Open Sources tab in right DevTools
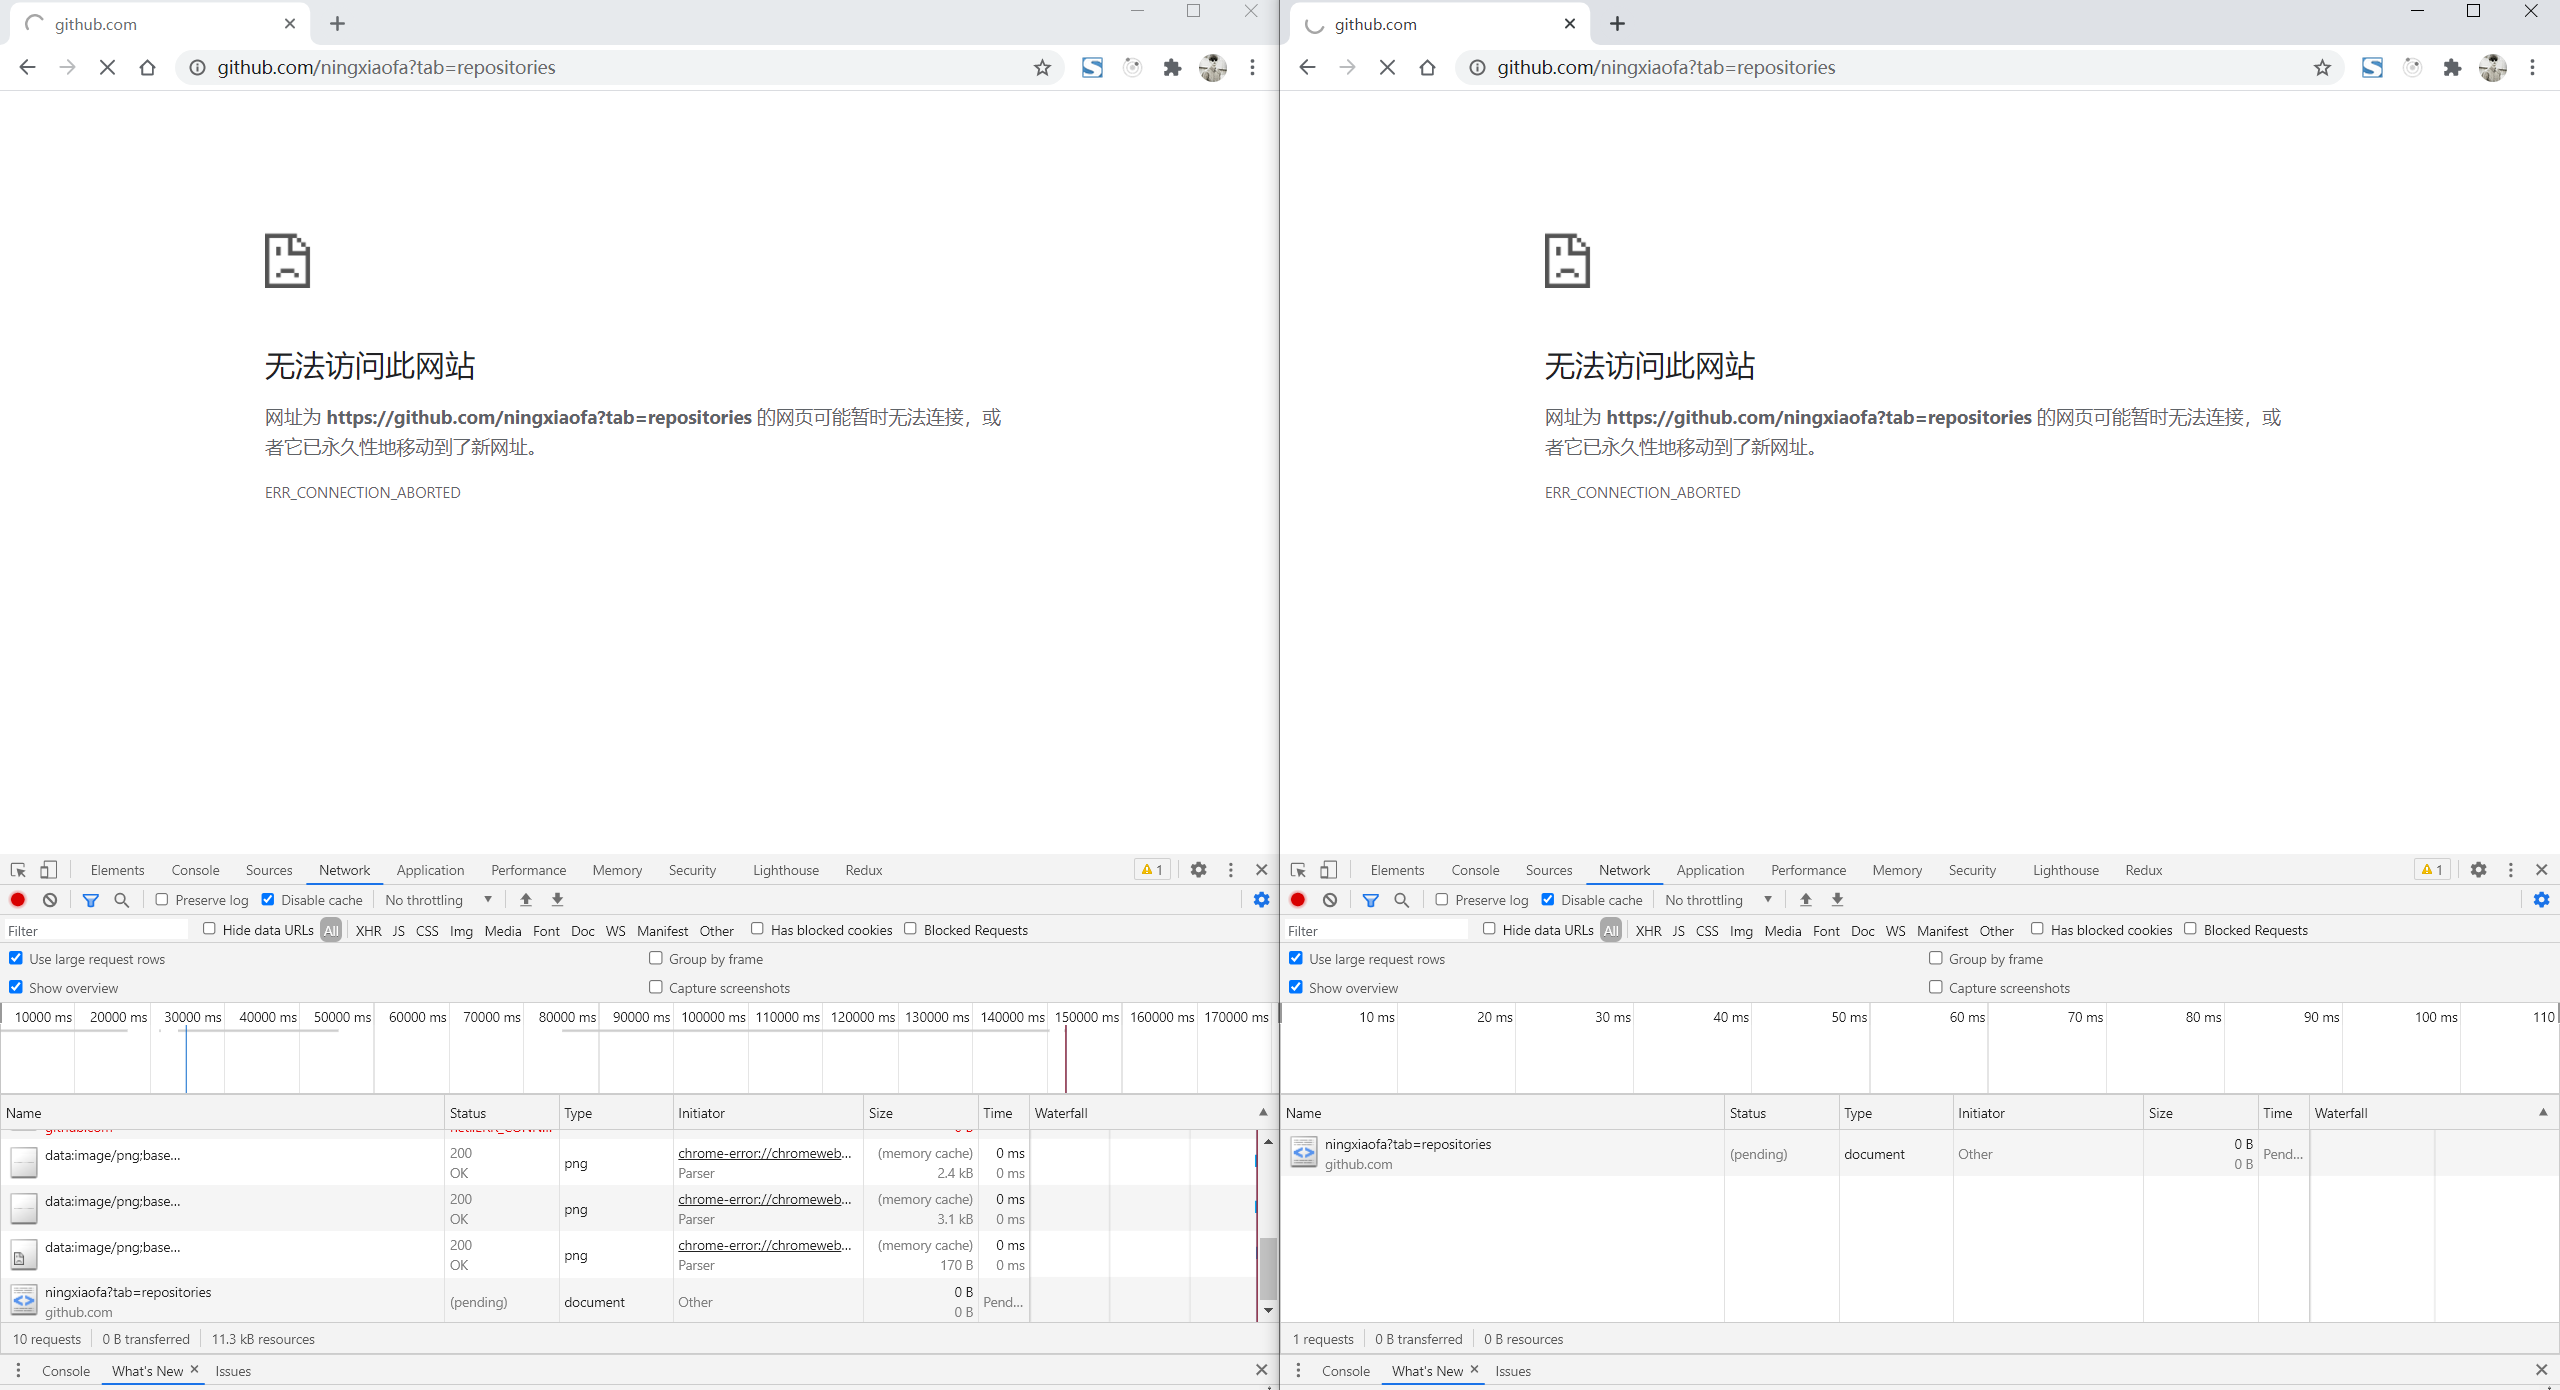2560x1390 pixels. click(1549, 870)
